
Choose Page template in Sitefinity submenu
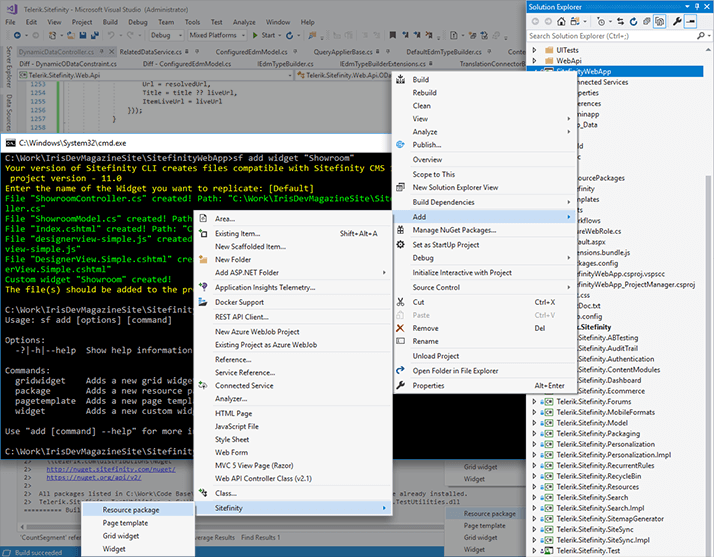pos(138,523)
